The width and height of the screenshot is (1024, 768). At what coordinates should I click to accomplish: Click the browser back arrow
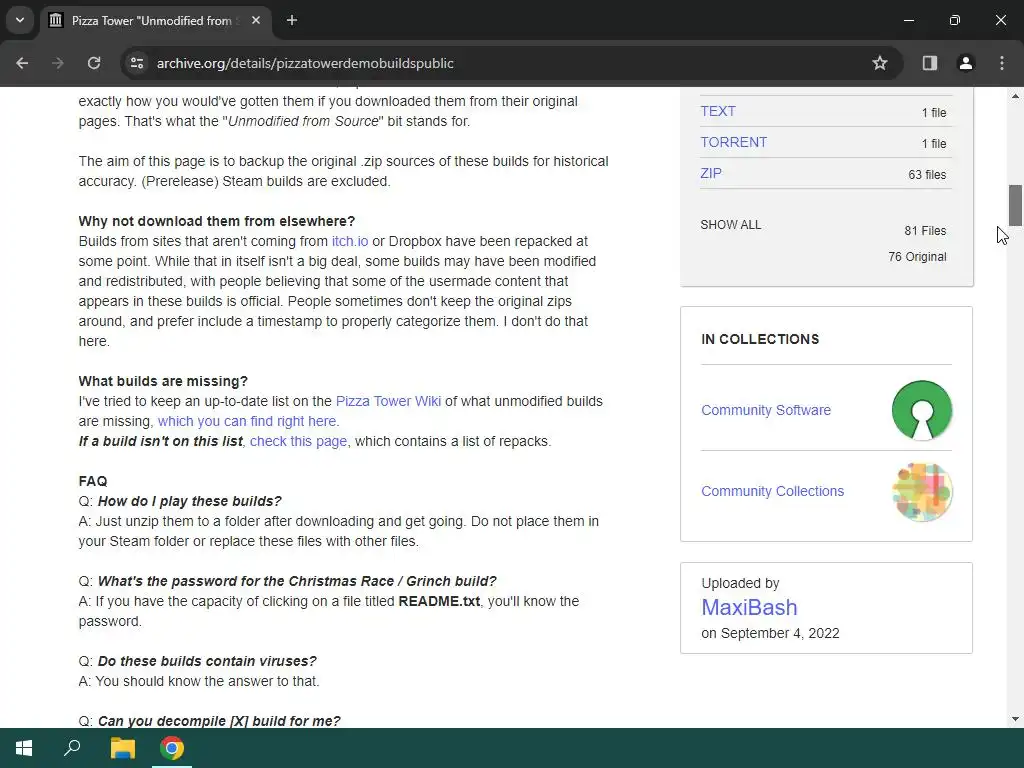click(x=22, y=63)
